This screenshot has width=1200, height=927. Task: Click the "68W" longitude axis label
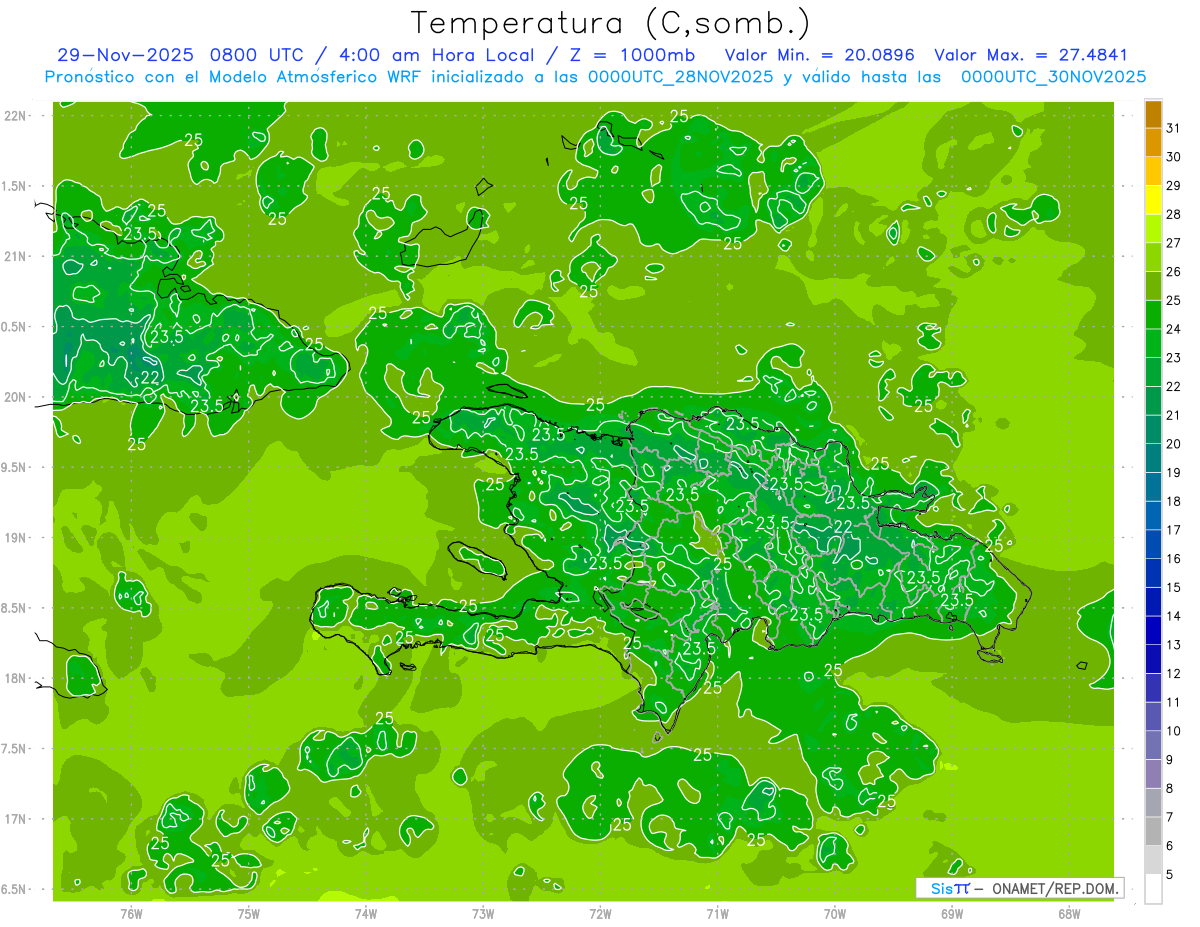coord(1069,913)
